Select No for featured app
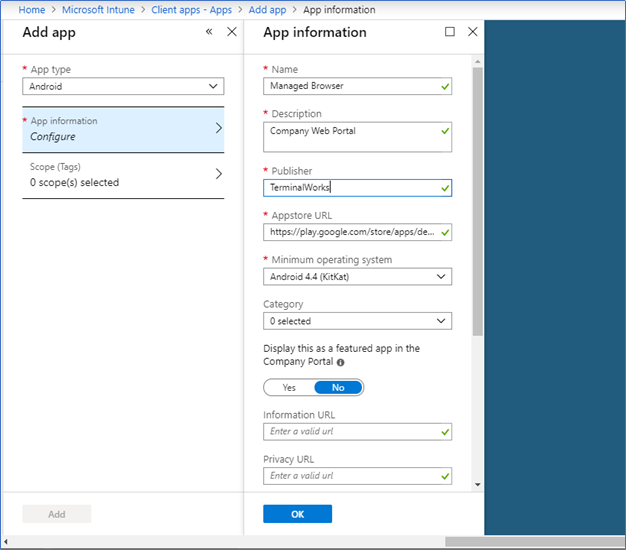Viewport: 626px width, 550px height. [x=338, y=388]
